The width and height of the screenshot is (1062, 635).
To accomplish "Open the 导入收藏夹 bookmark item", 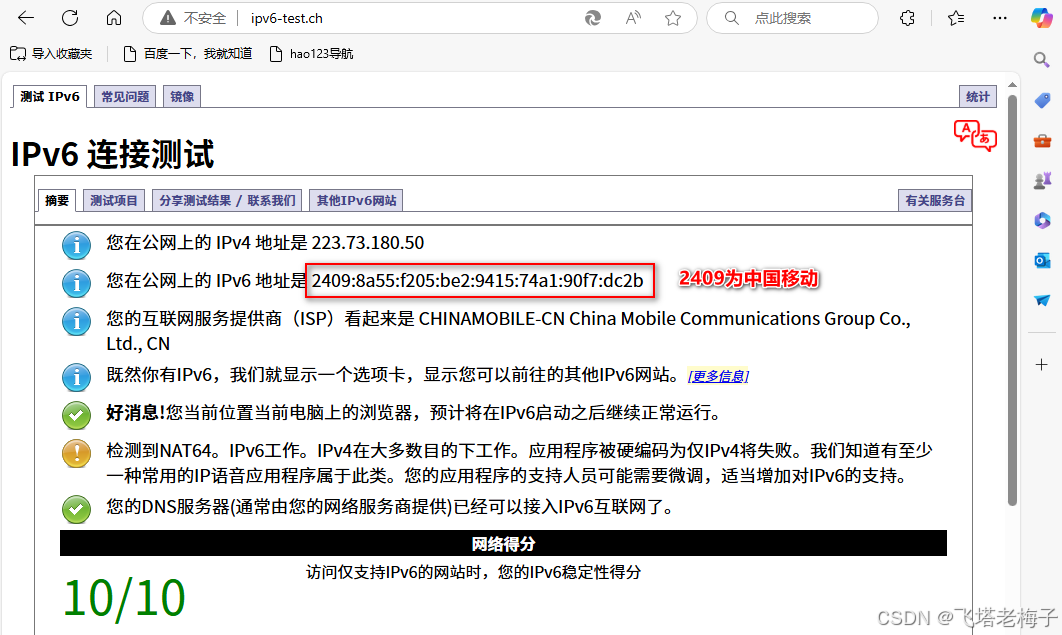I will [51, 53].
